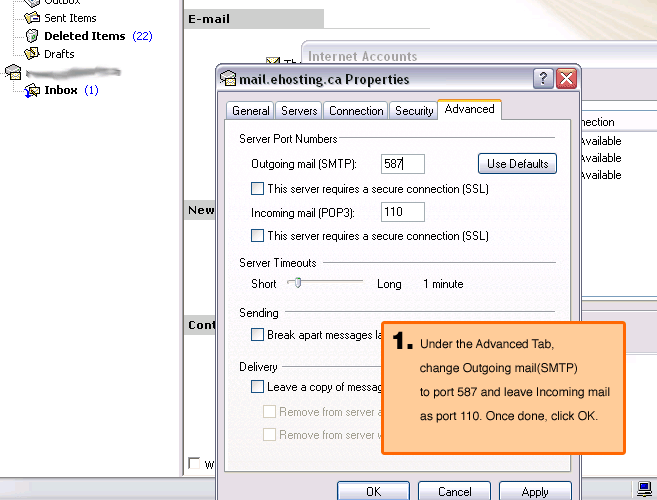Open the Drafts folder icon

point(32,54)
